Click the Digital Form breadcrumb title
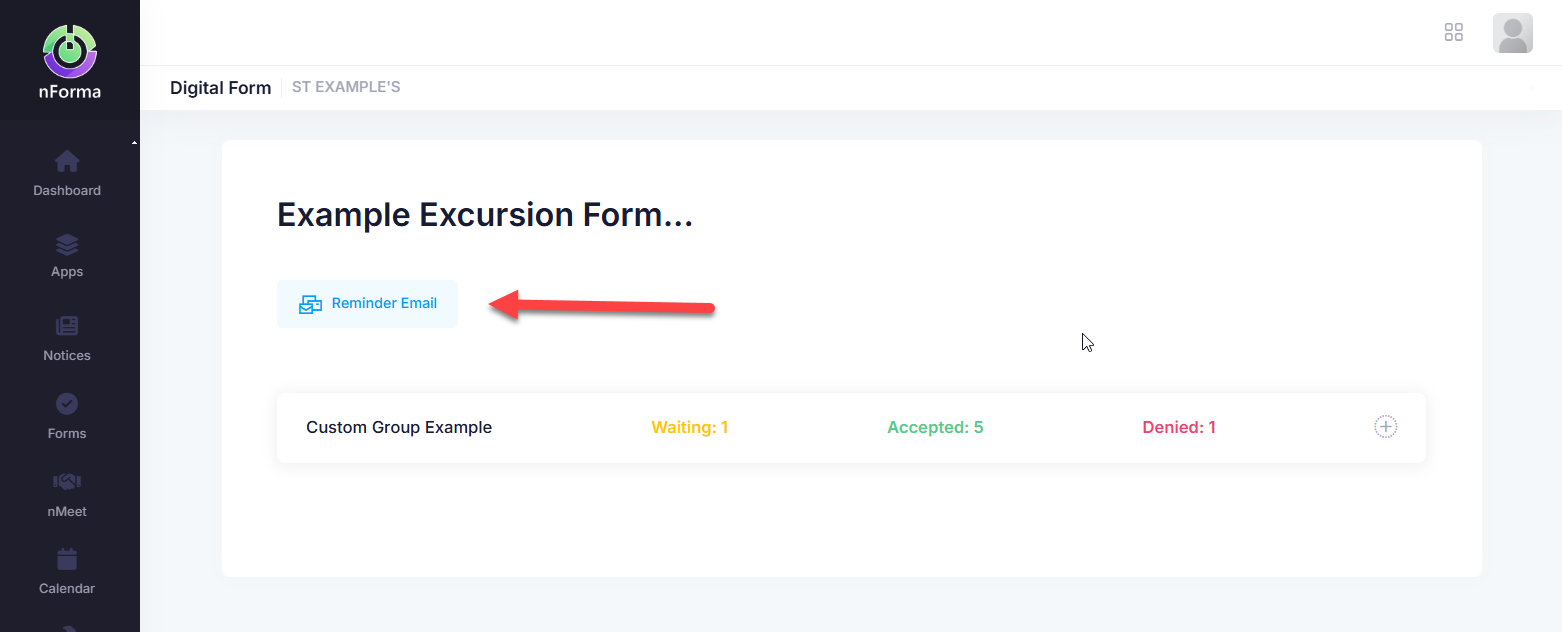Image resolution: width=1562 pixels, height=632 pixels. pos(220,88)
